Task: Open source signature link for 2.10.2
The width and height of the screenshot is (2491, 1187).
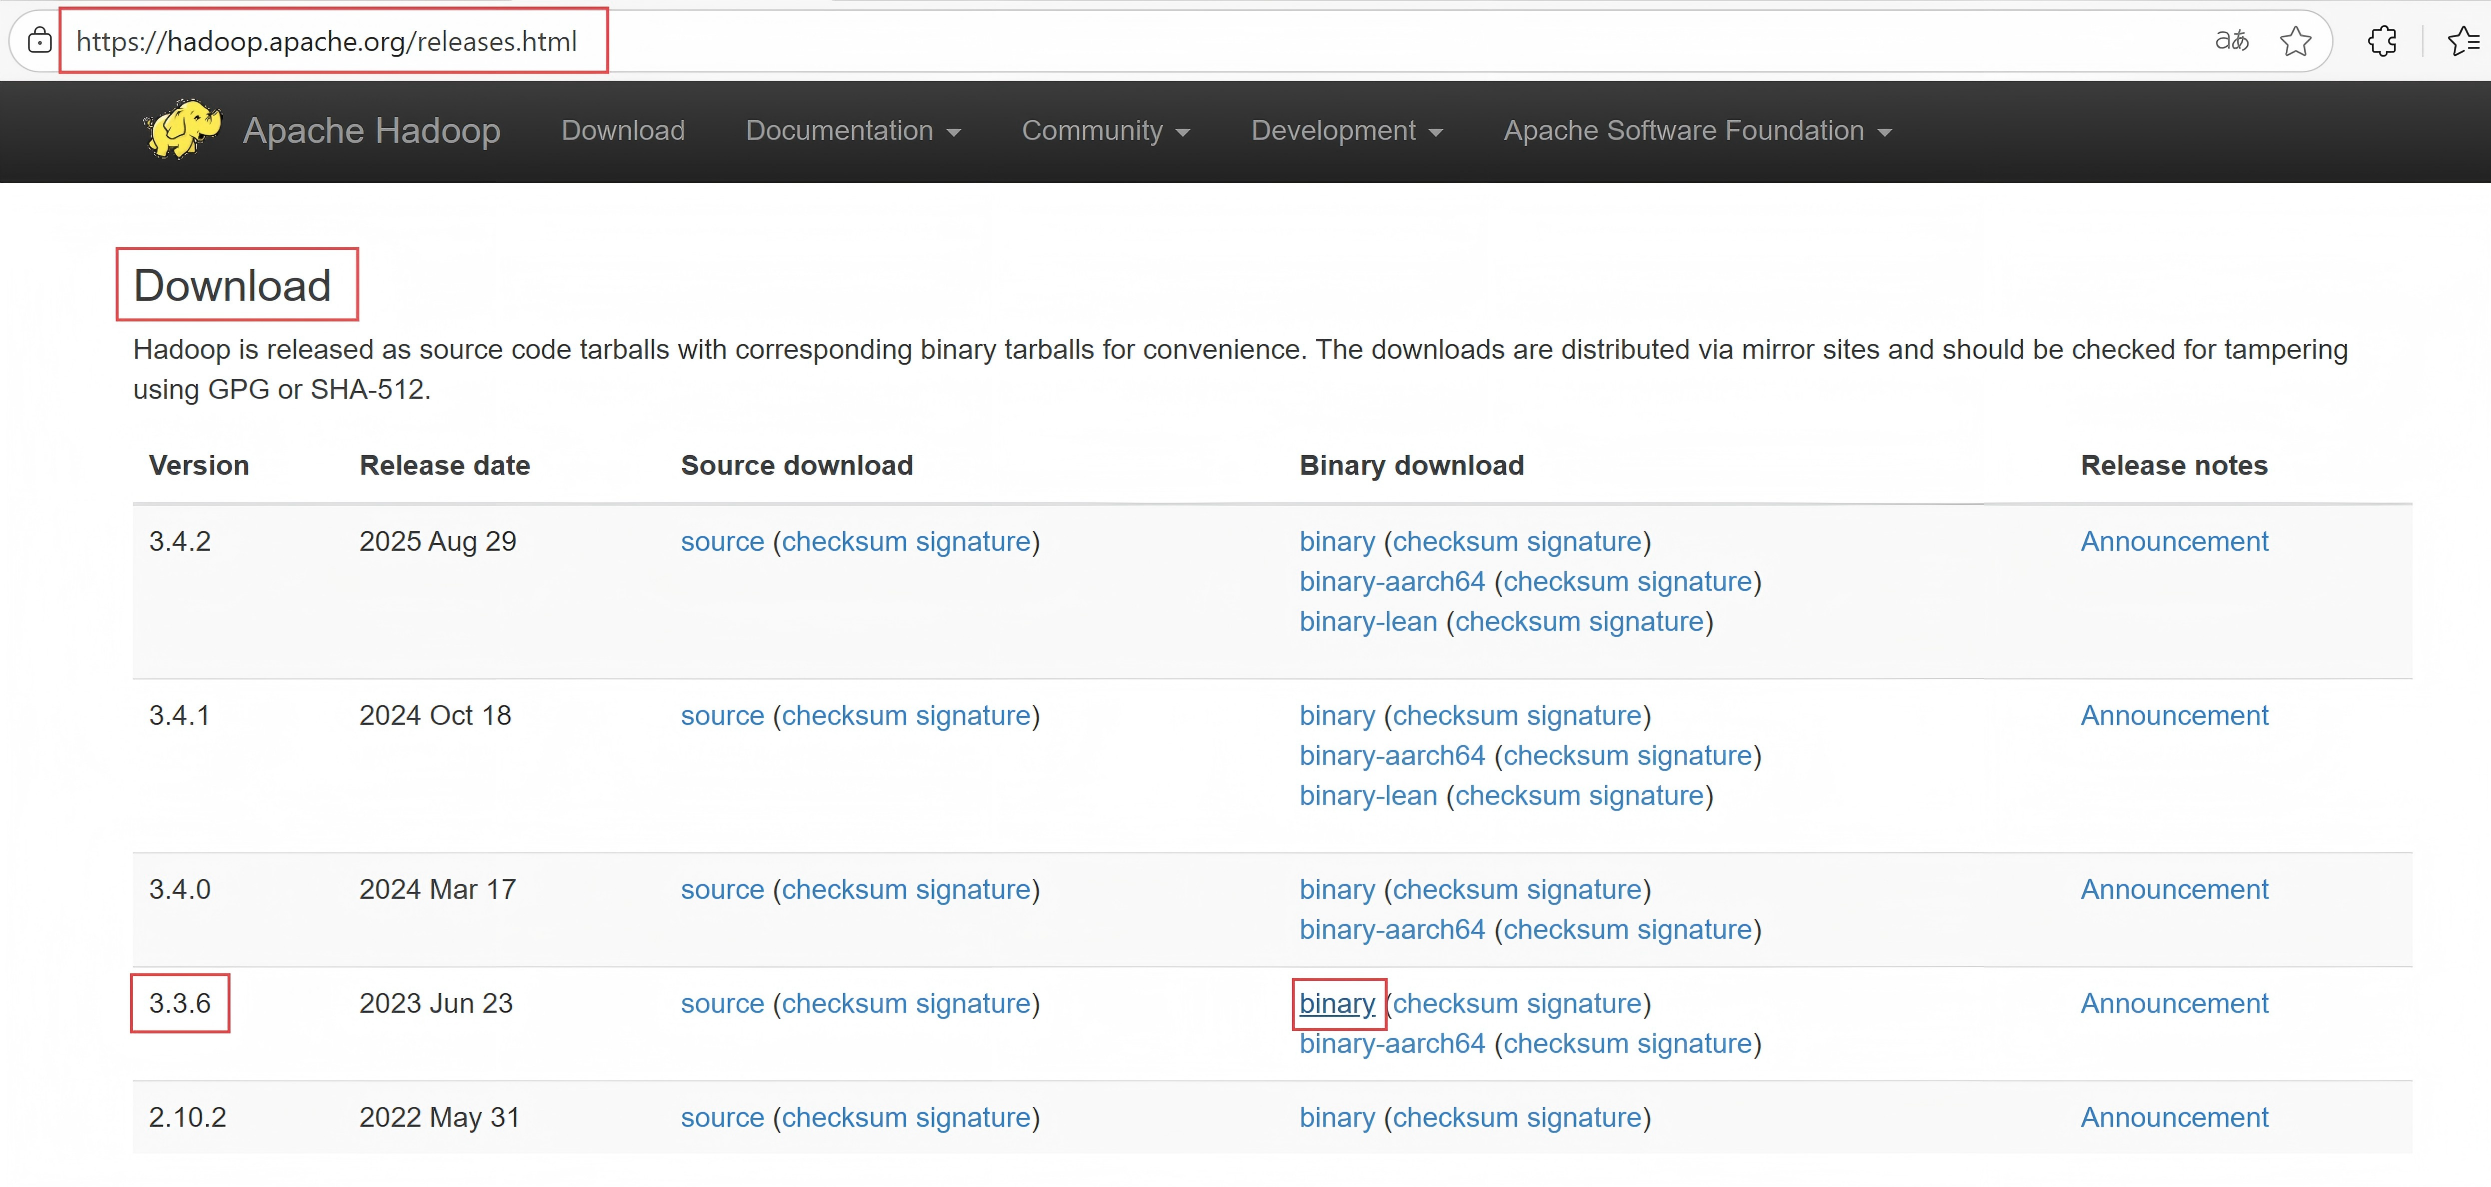Action: pyautogui.click(x=973, y=1117)
